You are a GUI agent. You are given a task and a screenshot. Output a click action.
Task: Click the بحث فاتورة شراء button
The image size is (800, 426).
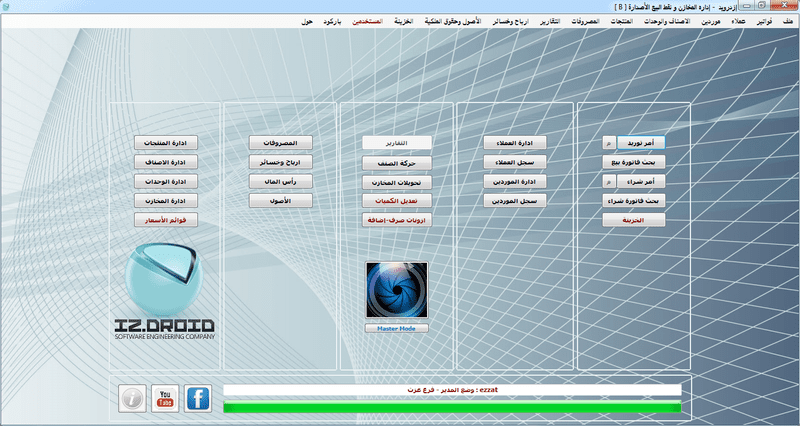(x=634, y=201)
